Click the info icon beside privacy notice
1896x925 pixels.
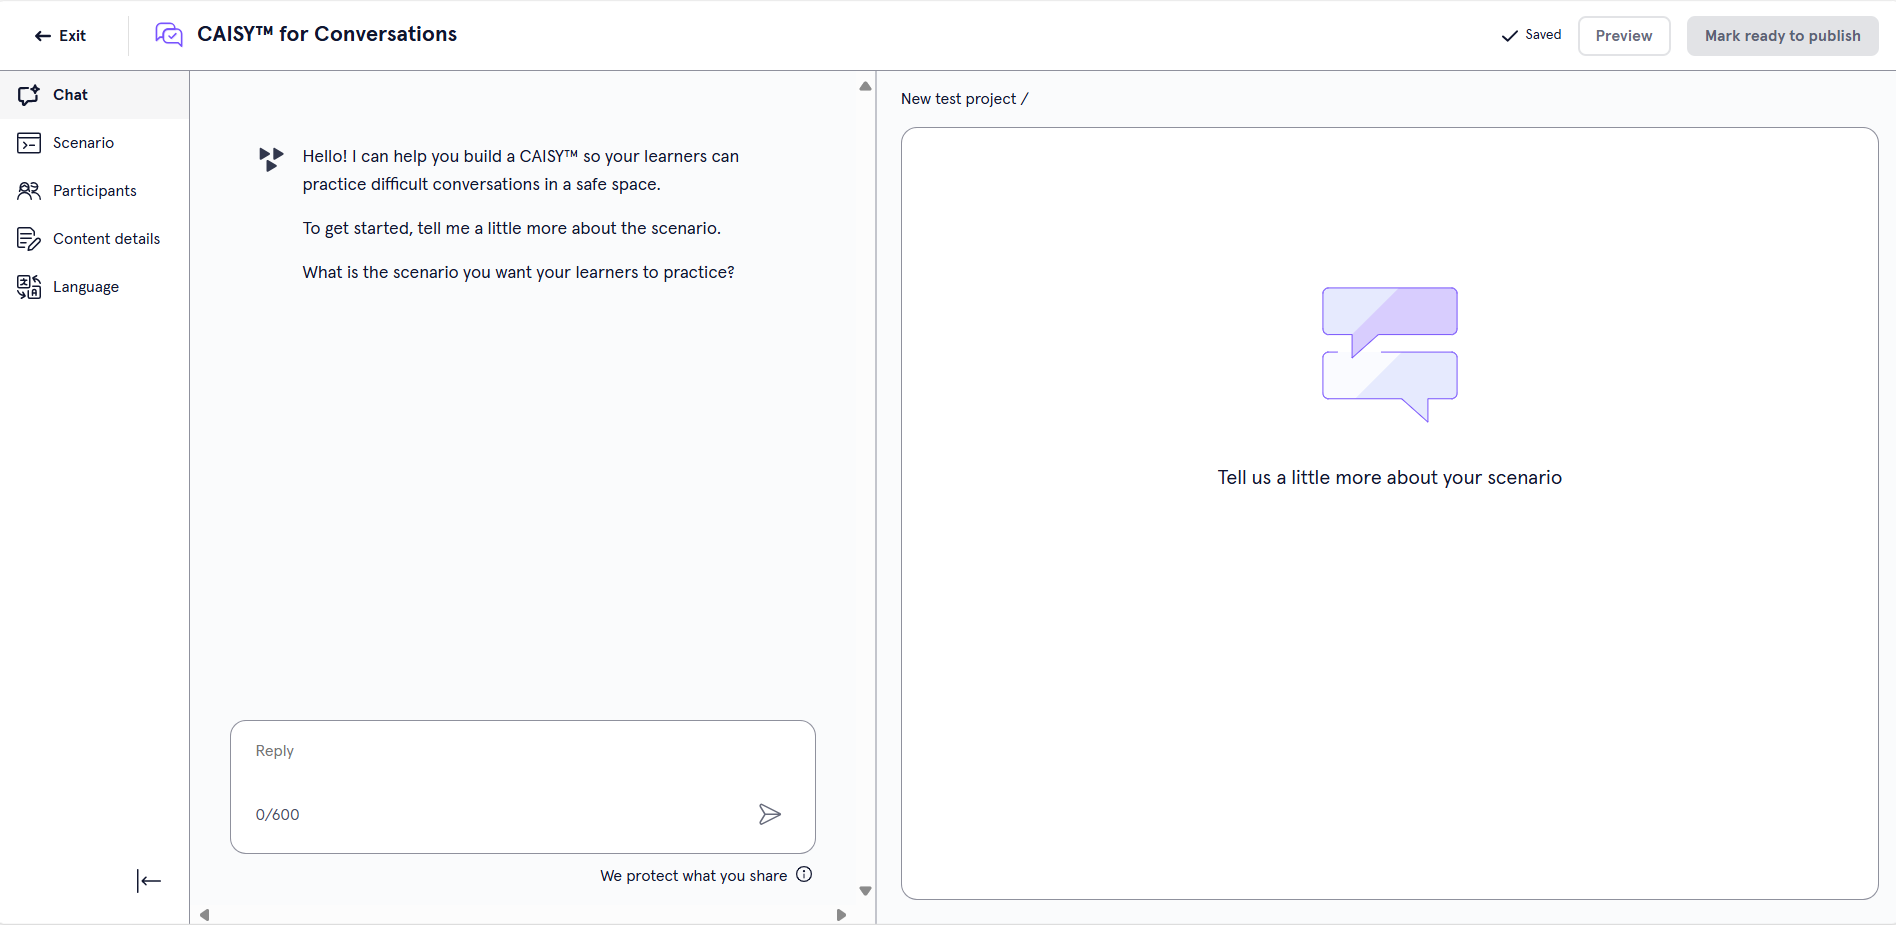(x=804, y=875)
